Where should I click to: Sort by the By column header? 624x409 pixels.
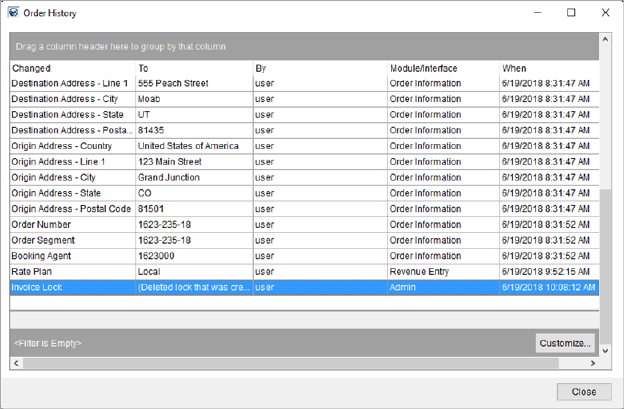tap(319, 68)
